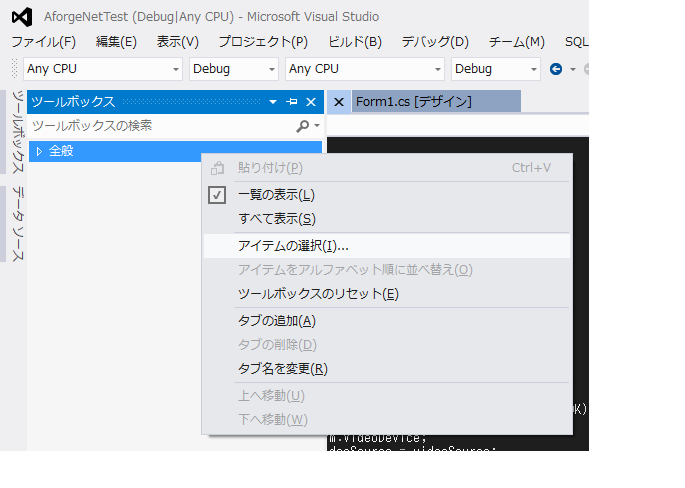Open the navigate backward history dropdown arrow
The image size is (685, 488).
[x=573, y=69]
